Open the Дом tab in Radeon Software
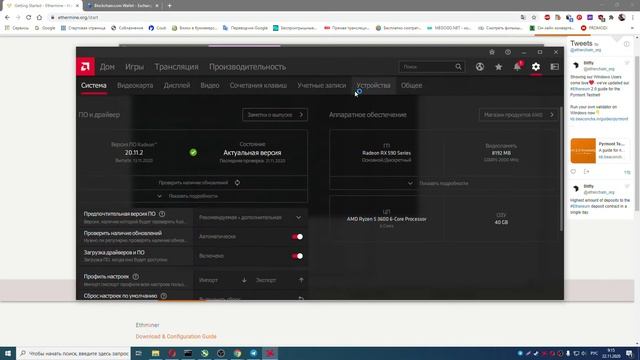640x360 pixels. click(107, 67)
